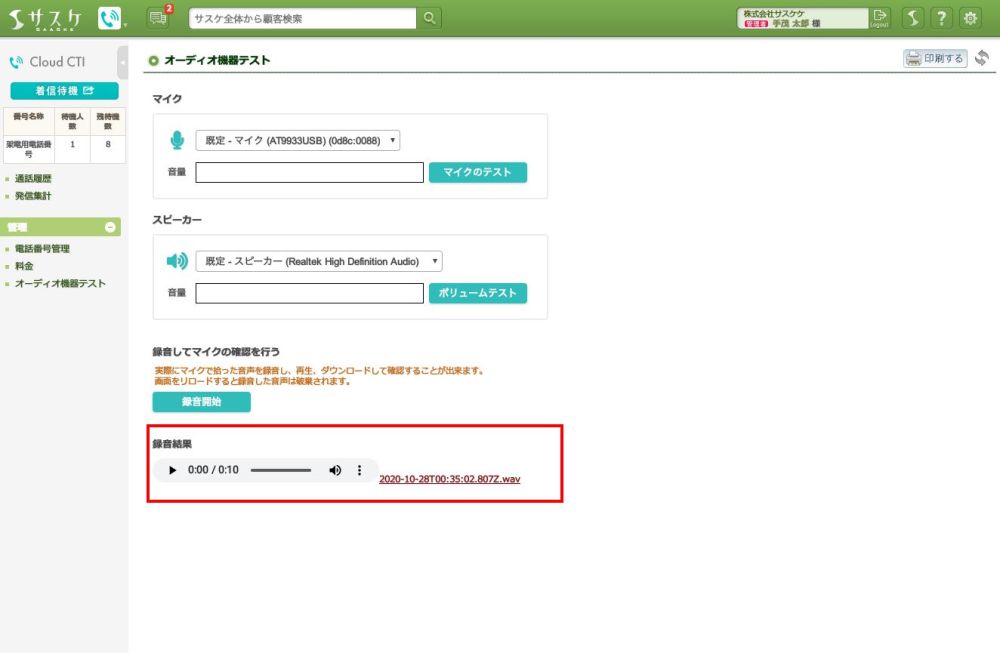Play the recorded audio
Viewport: 1000px width, 653px height.
[172, 470]
